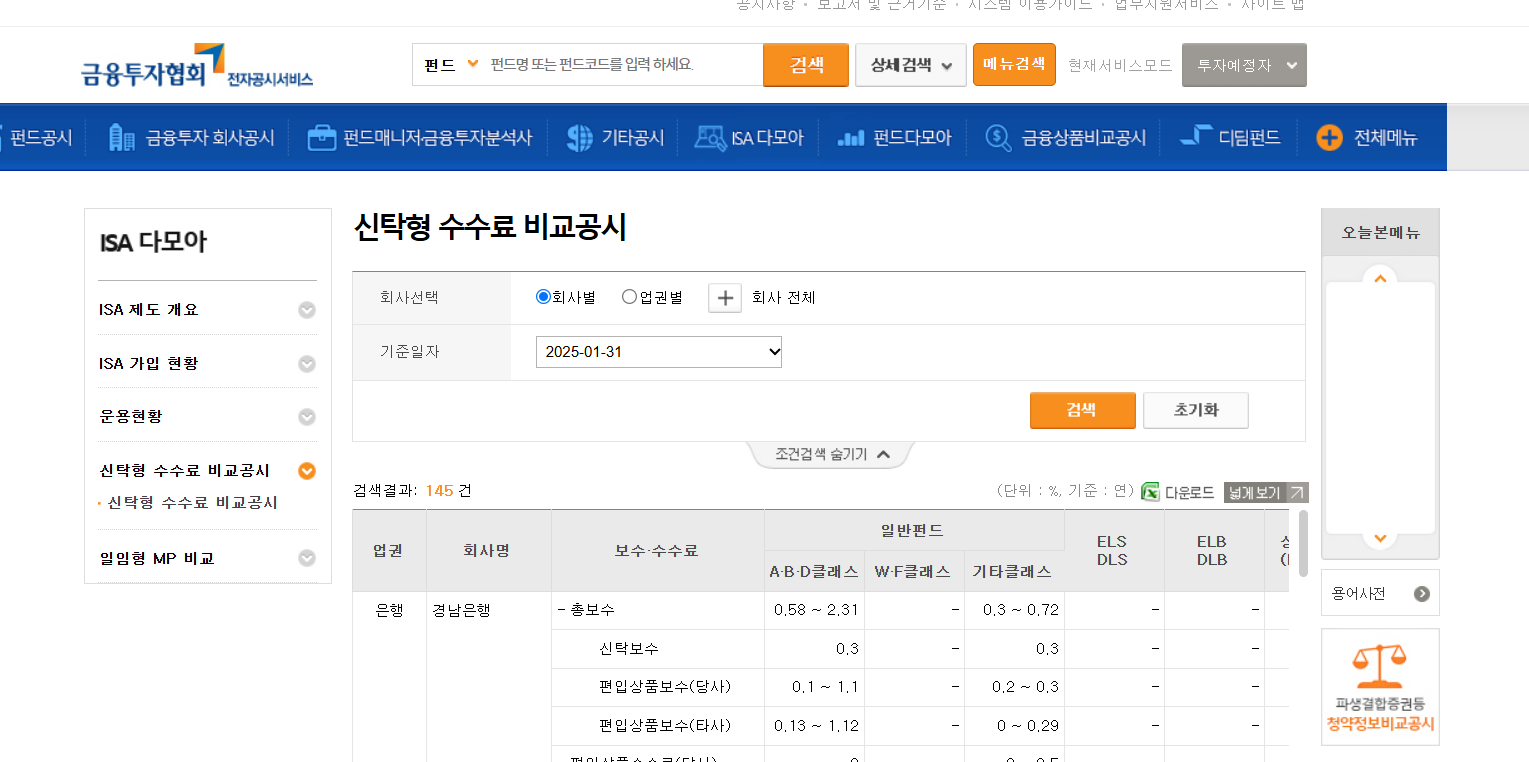The image size is (1529, 762).
Task: Click the 다운로드 link
Action: (1189, 493)
